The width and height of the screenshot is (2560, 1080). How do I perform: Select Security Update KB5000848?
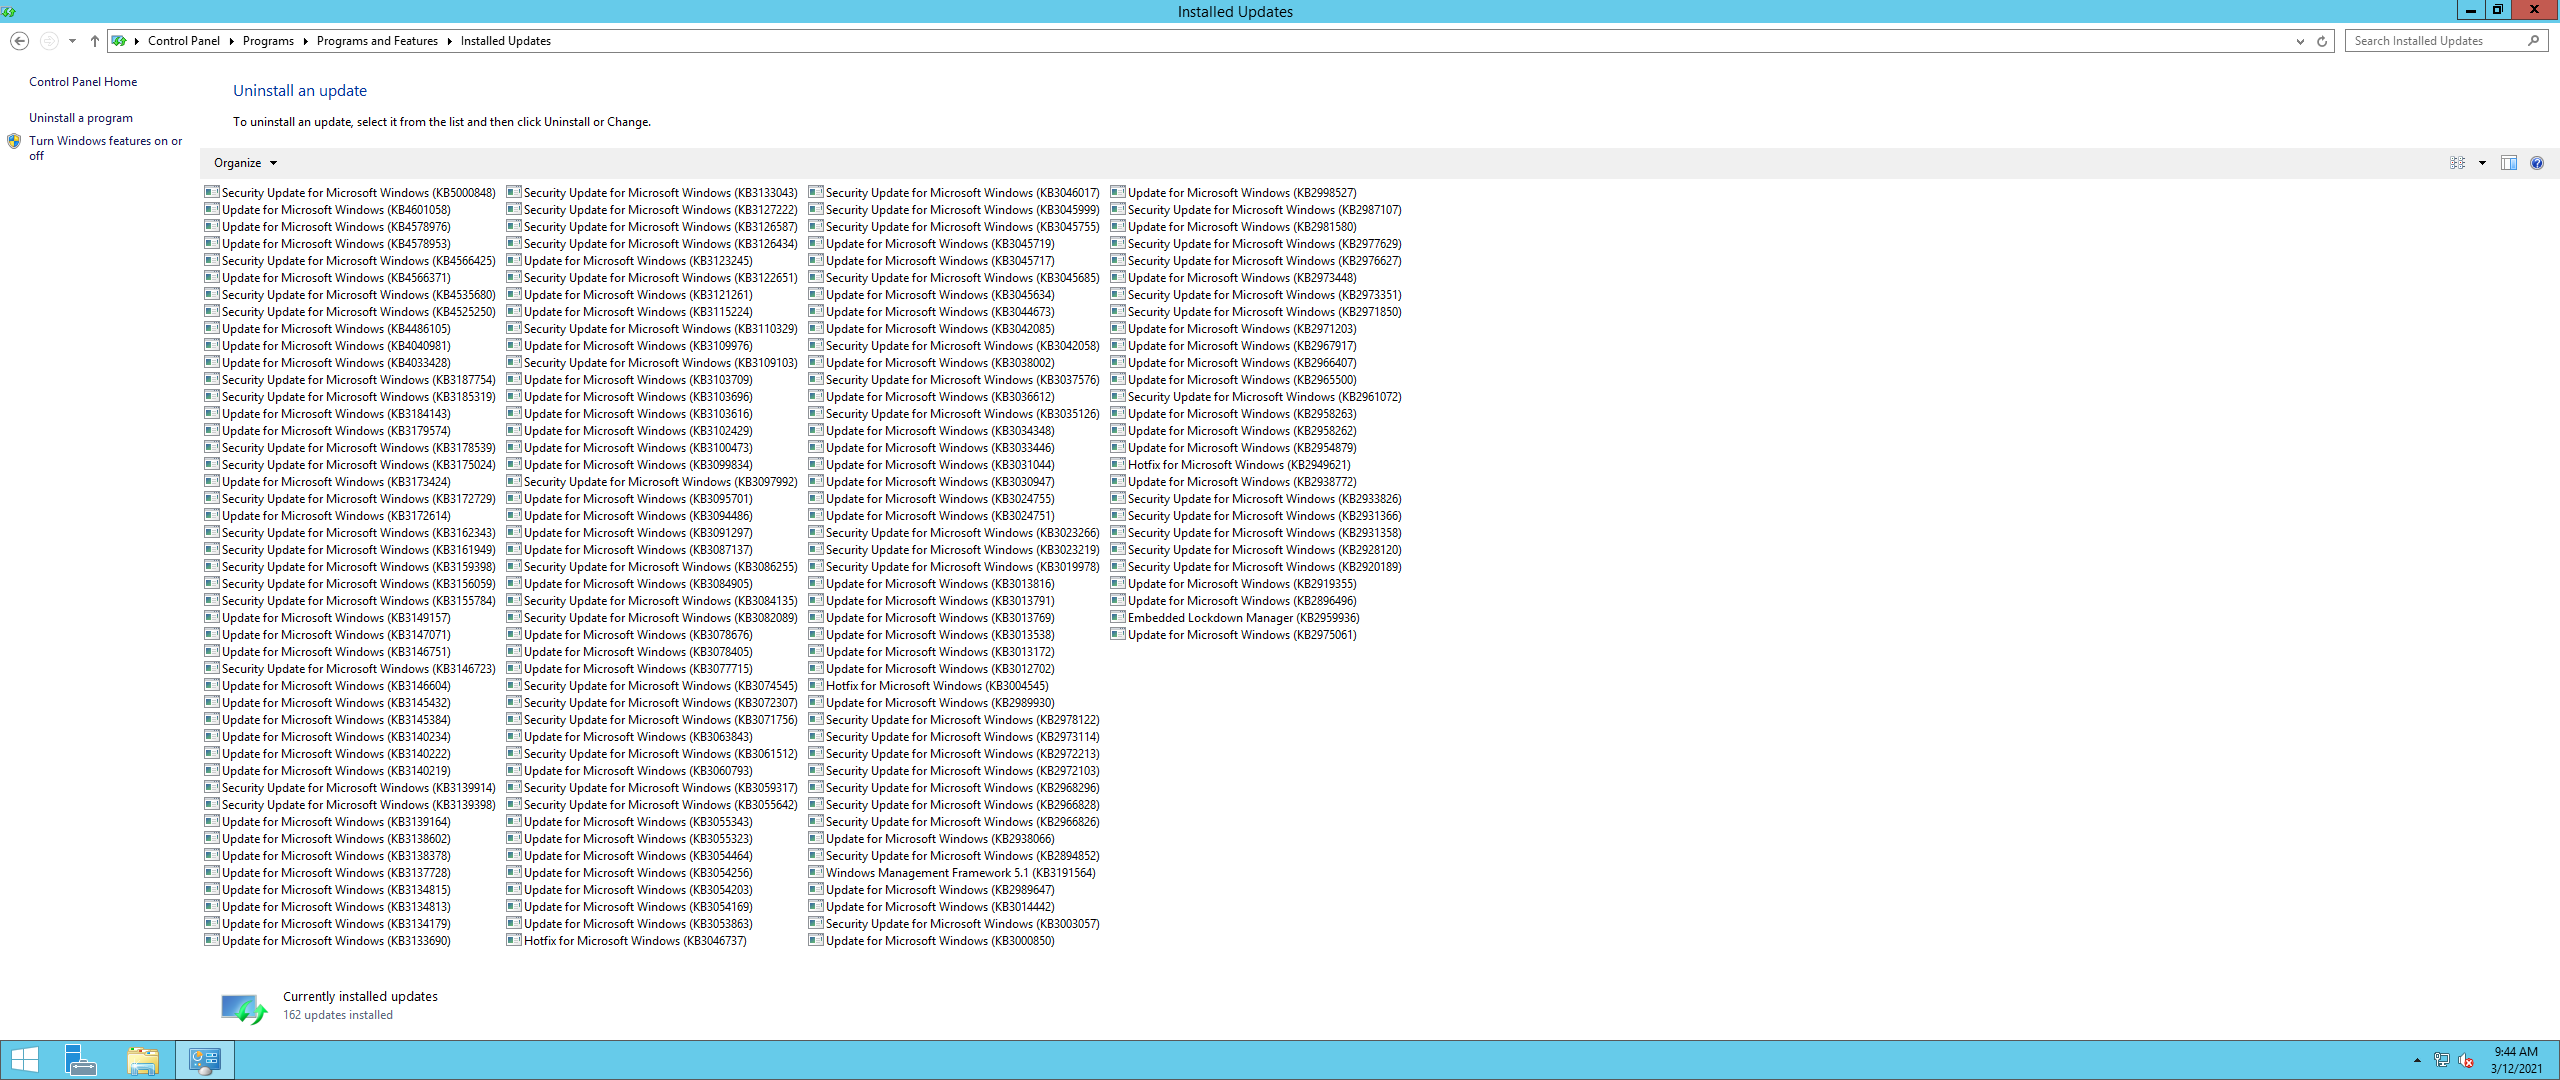[350, 193]
